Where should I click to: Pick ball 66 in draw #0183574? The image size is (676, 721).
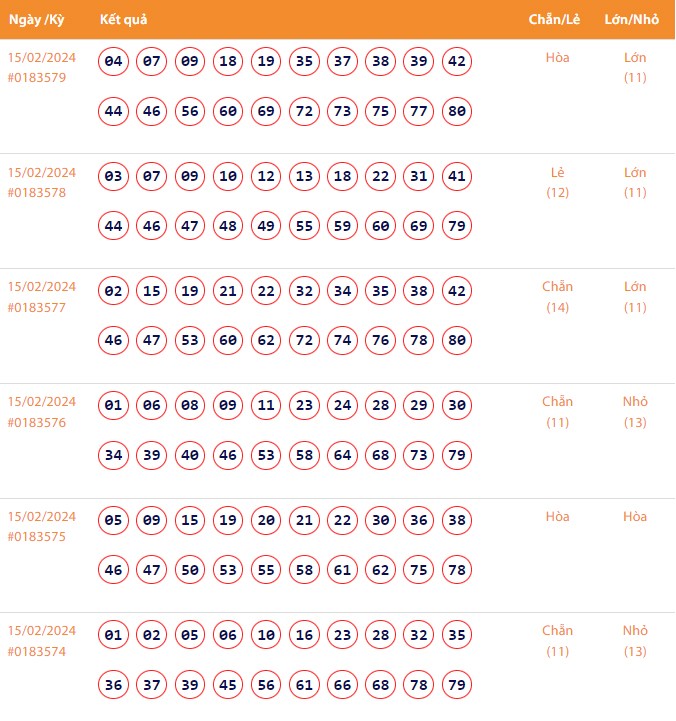point(343,684)
